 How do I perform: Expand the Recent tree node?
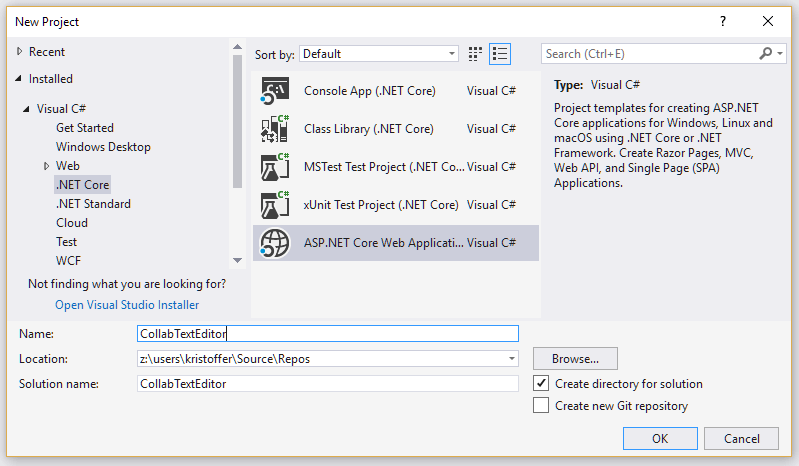[19, 51]
